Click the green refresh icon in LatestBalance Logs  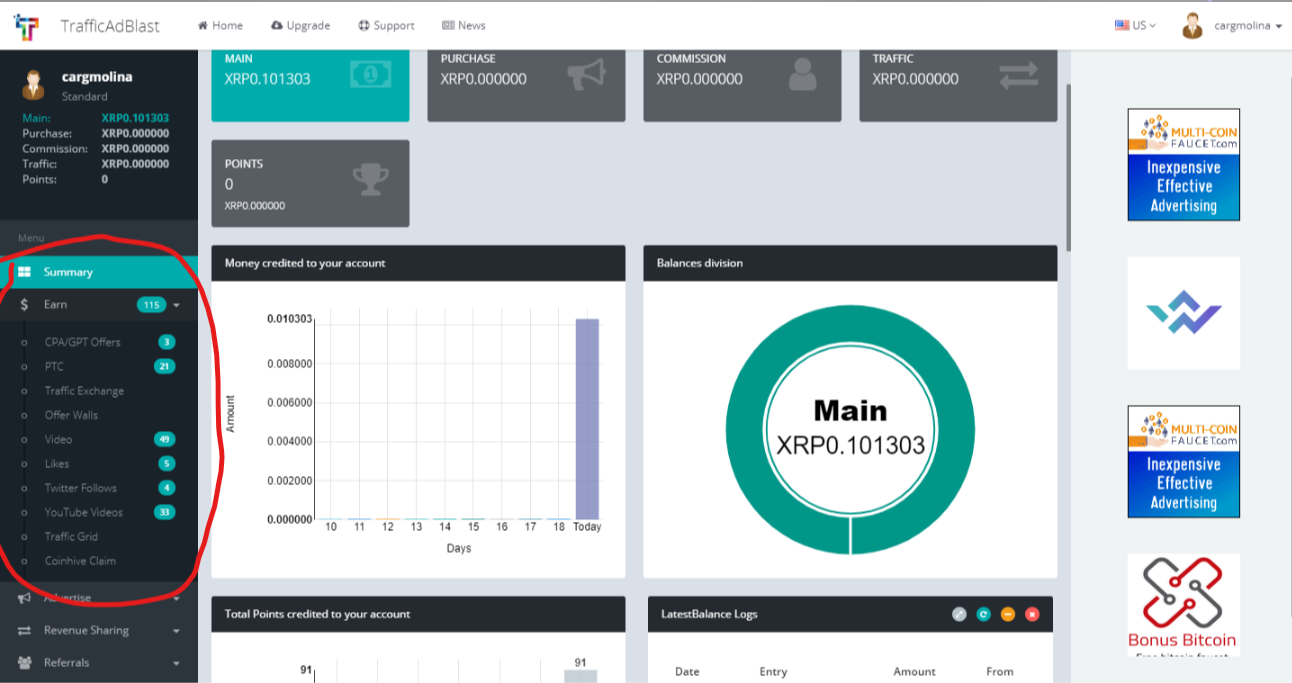tap(983, 614)
